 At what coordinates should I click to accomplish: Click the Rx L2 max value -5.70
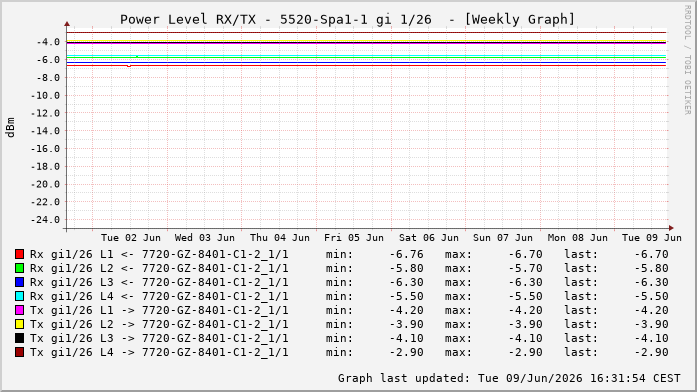point(525,268)
